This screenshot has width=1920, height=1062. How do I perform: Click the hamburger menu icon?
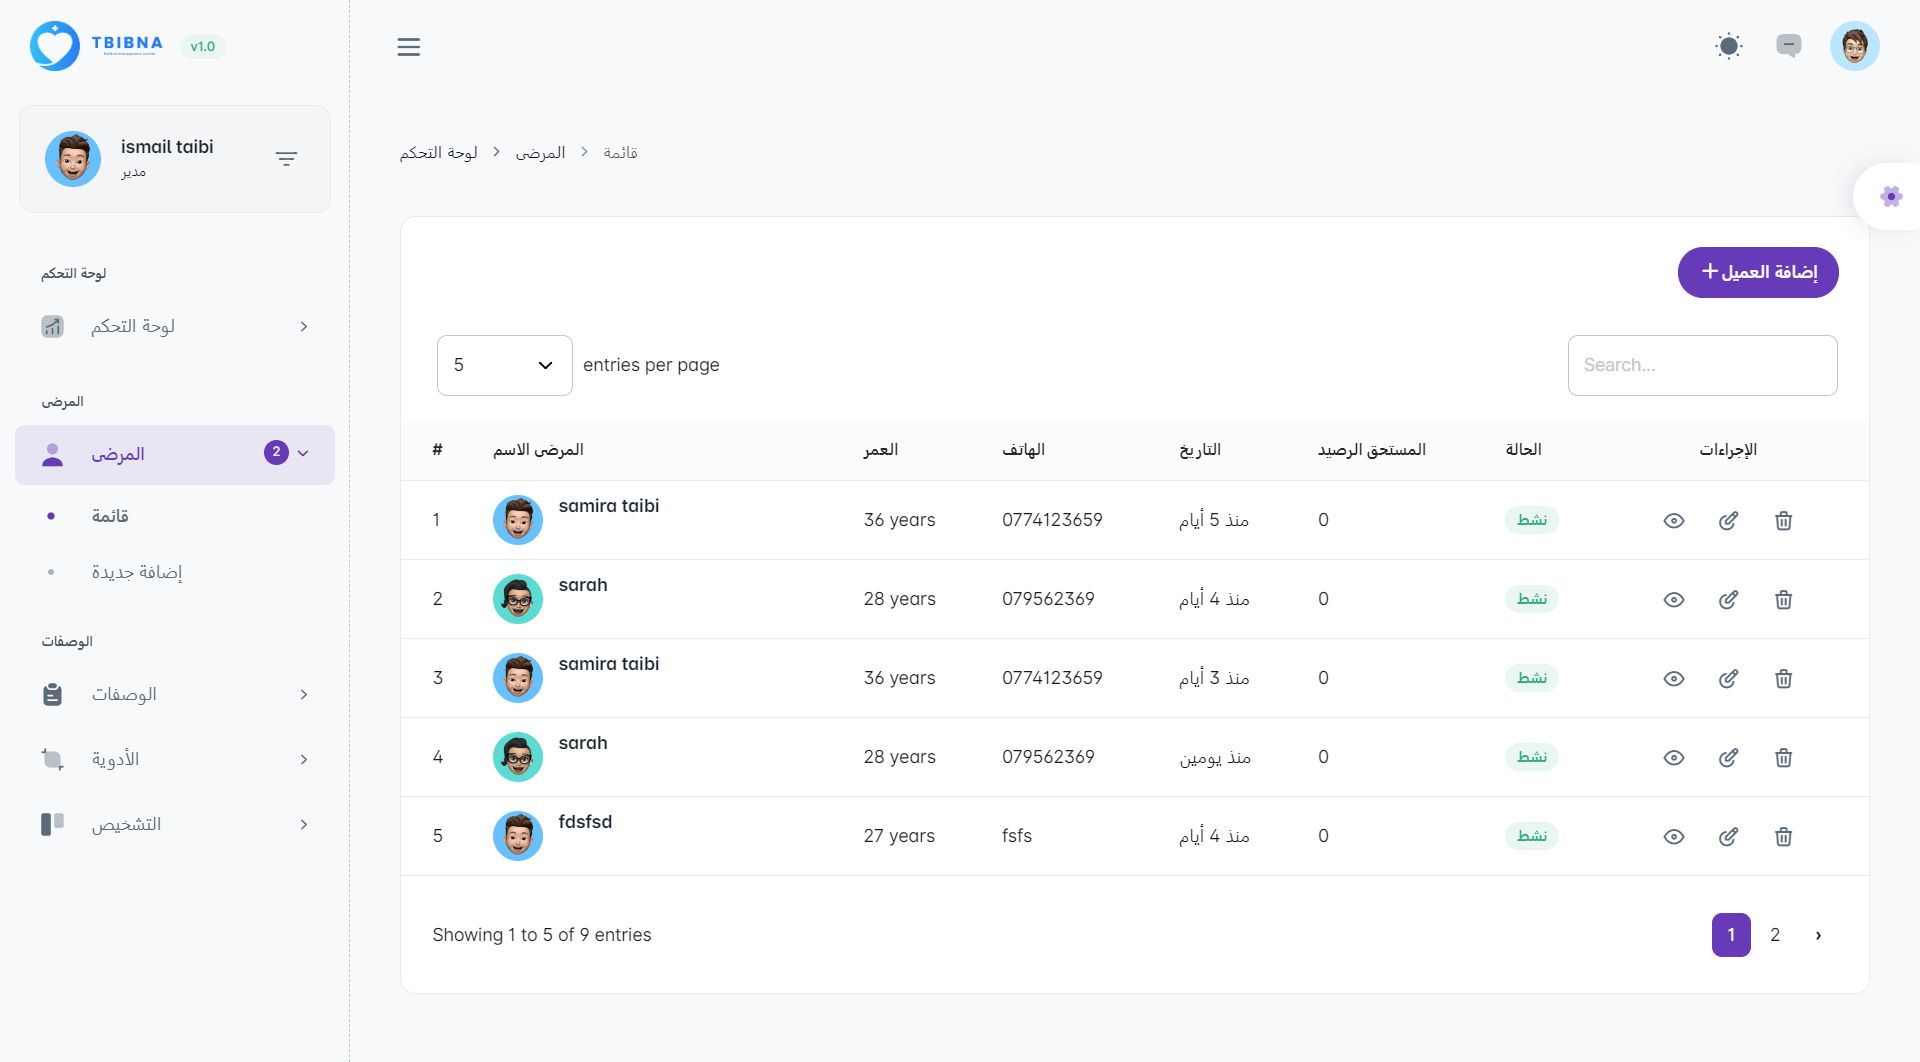[408, 47]
